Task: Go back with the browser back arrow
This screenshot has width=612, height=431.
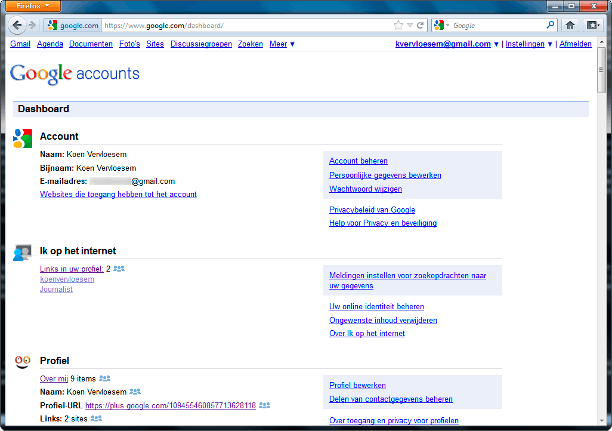Action: (x=17, y=25)
